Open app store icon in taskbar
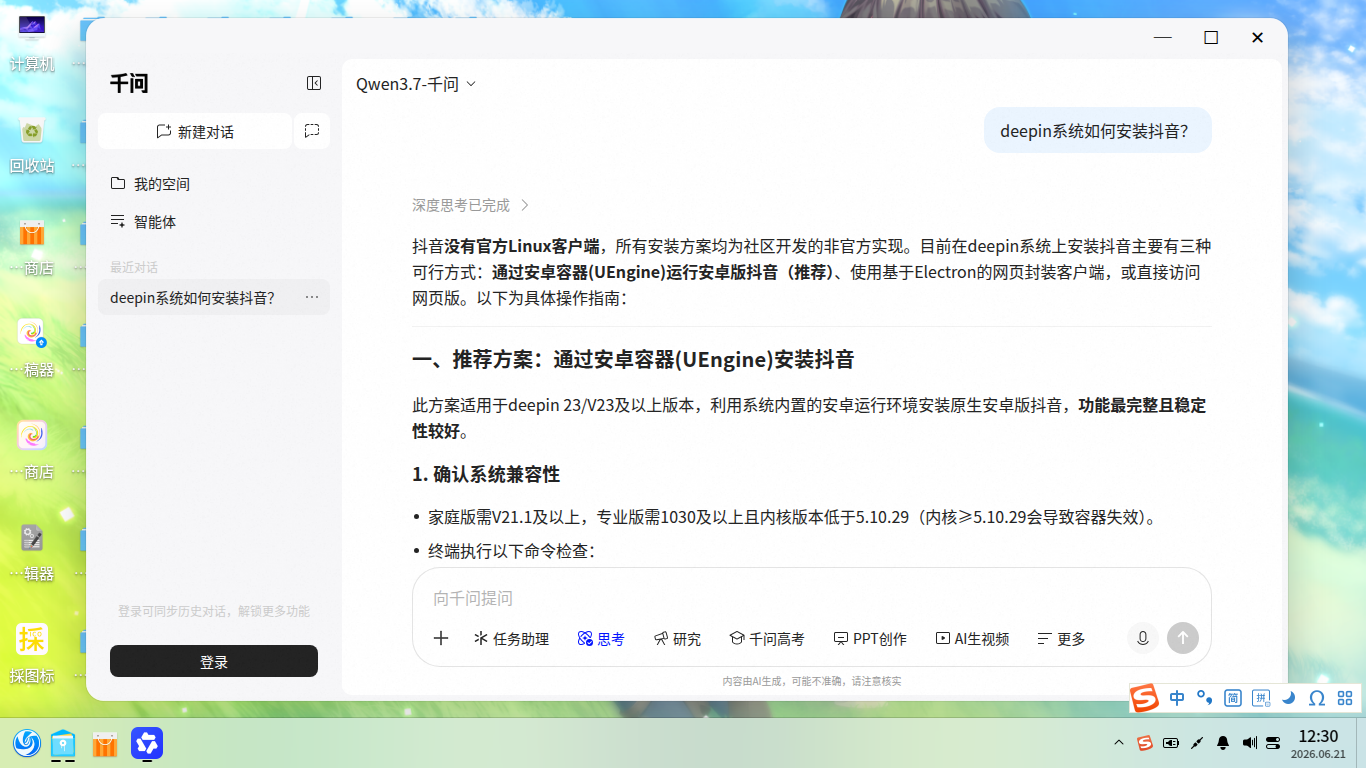This screenshot has height=768, width=1366. [105, 743]
